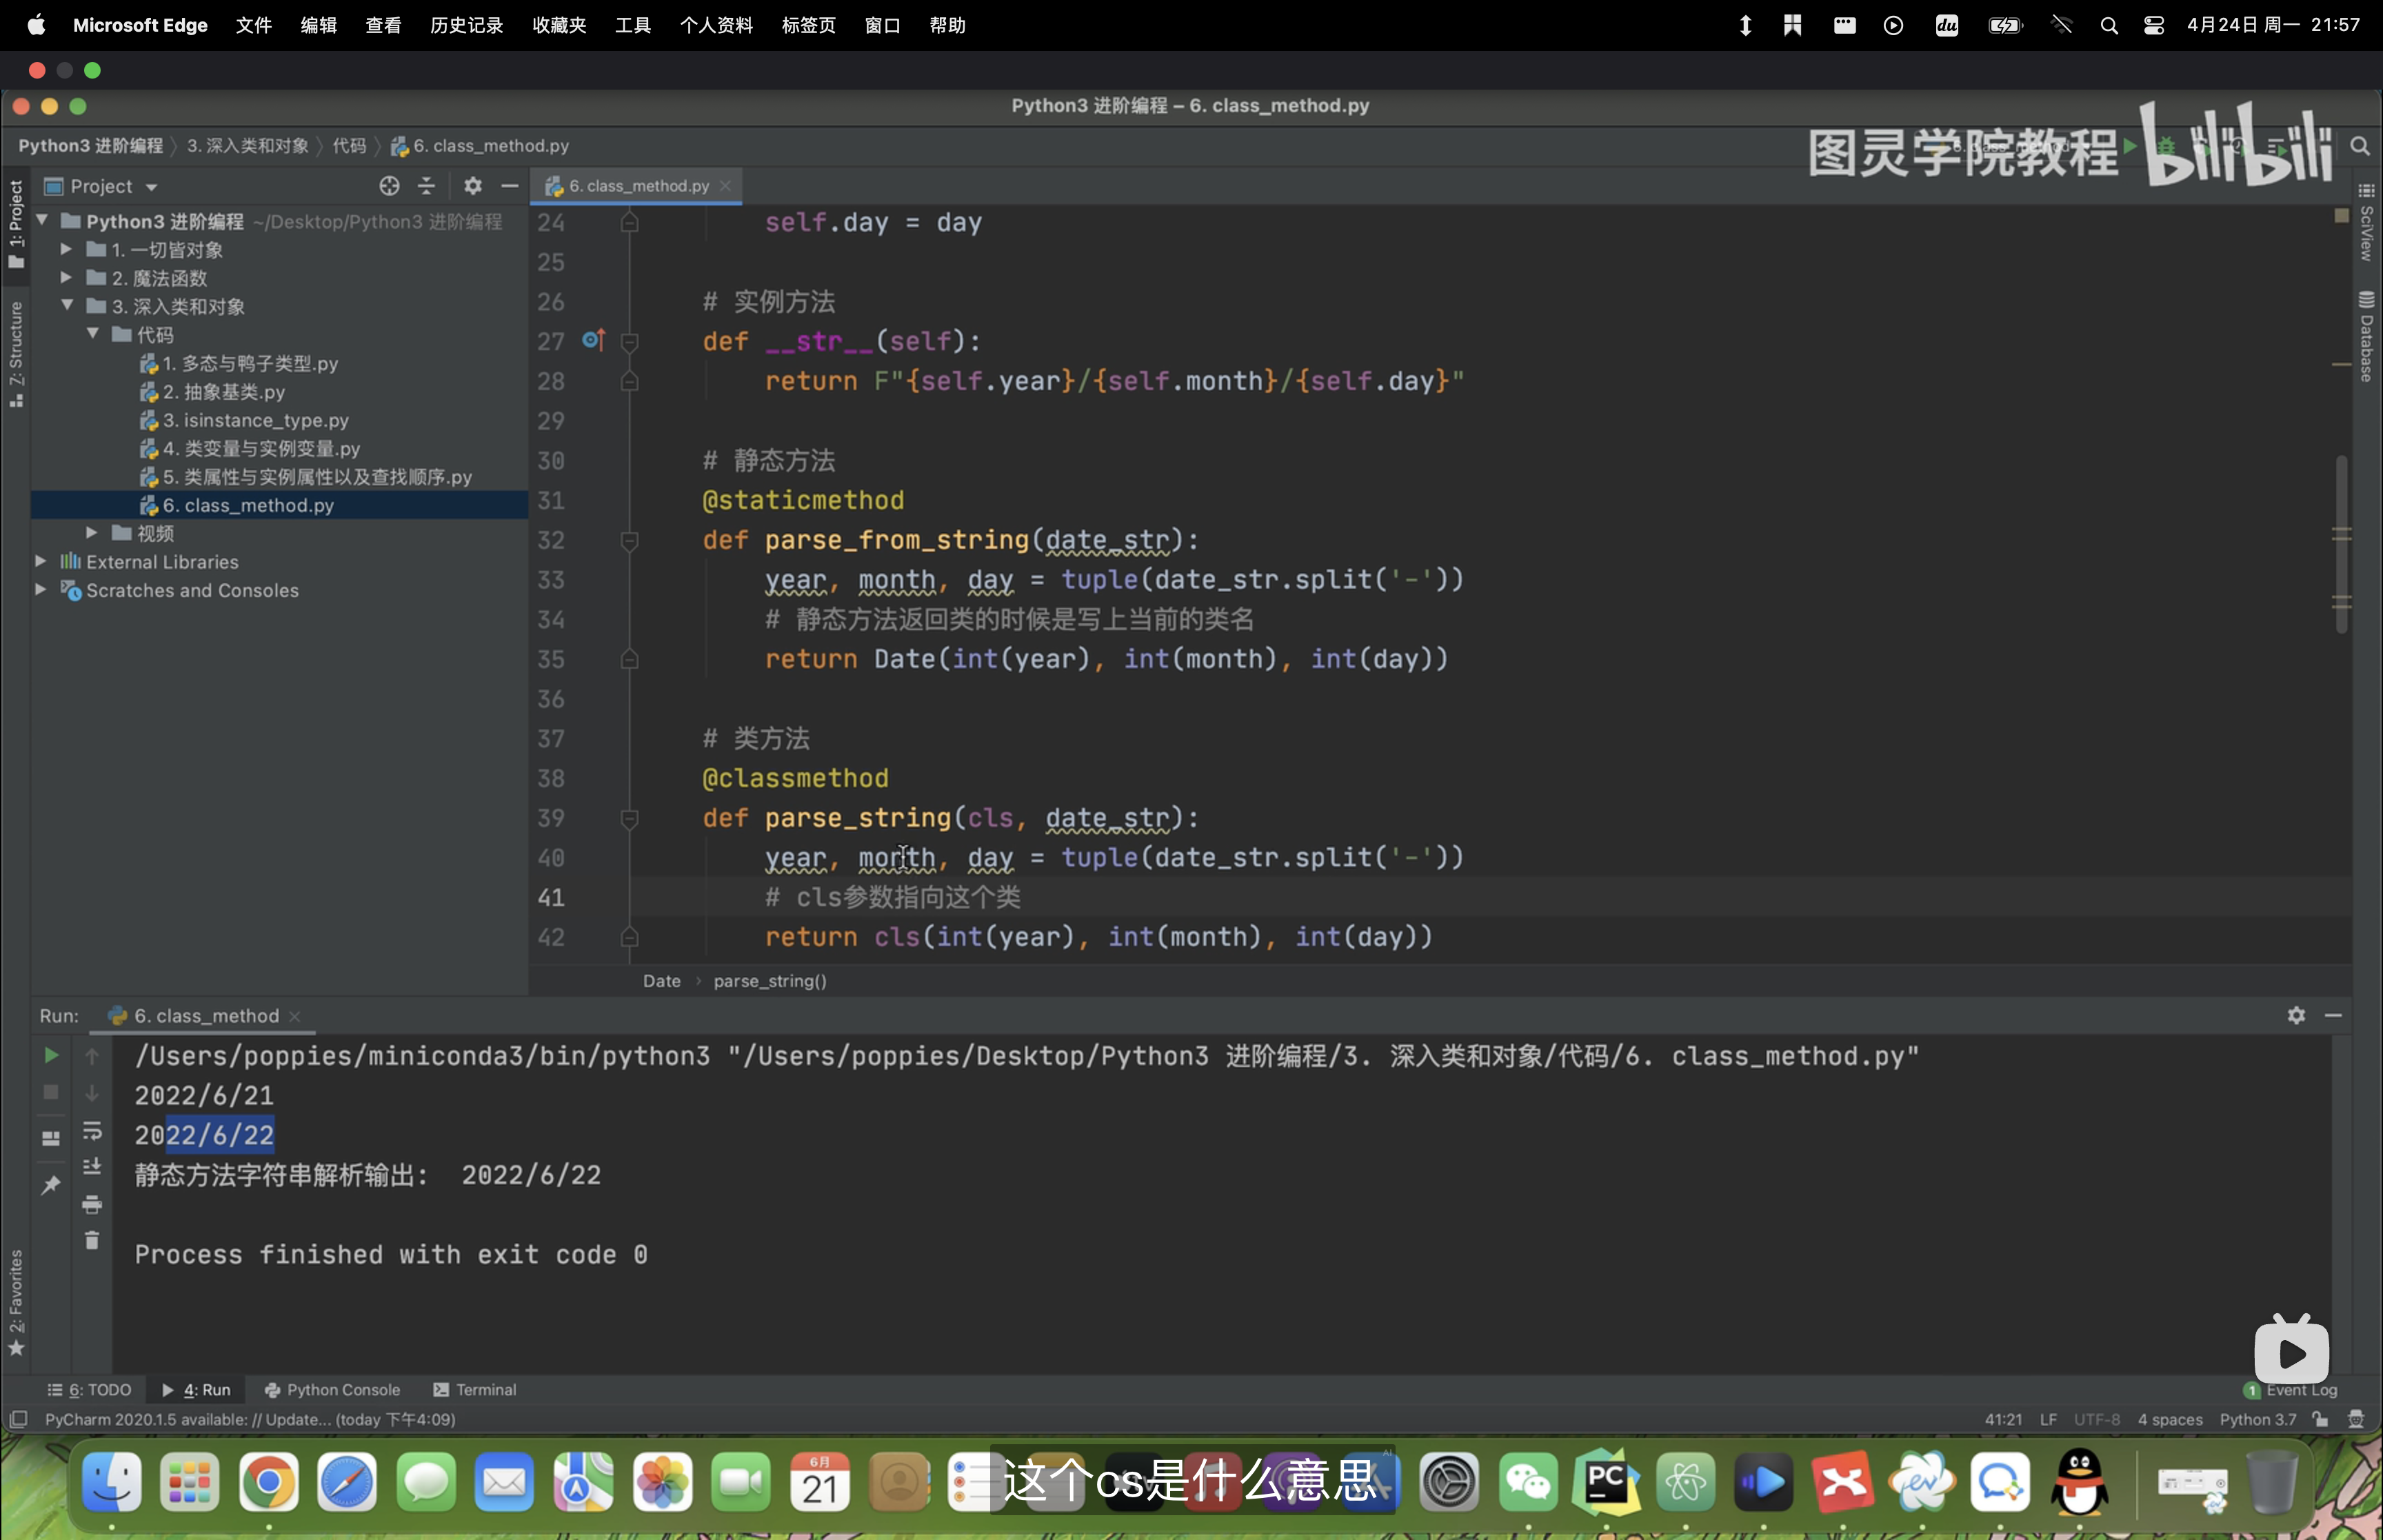This screenshot has height=1540, width=2383.
Task: Open SciView side tab
Action: pyautogui.click(x=2366, y=223)
